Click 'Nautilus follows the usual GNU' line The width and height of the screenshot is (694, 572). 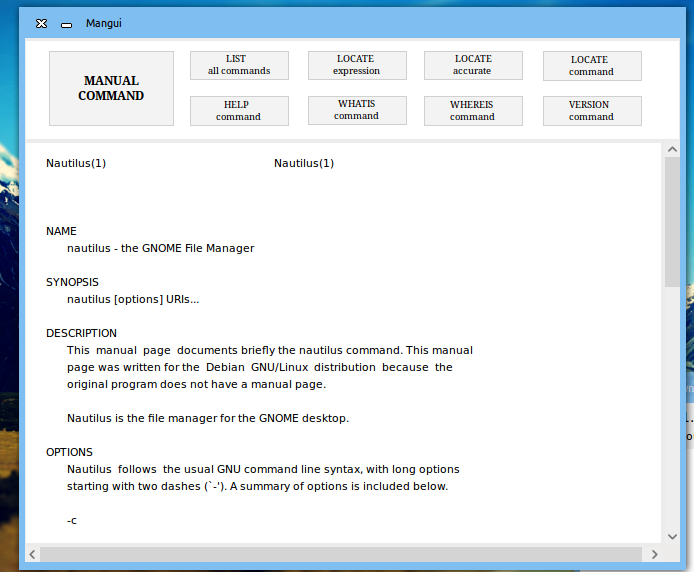pyautogui.click(x=263, y=469)
